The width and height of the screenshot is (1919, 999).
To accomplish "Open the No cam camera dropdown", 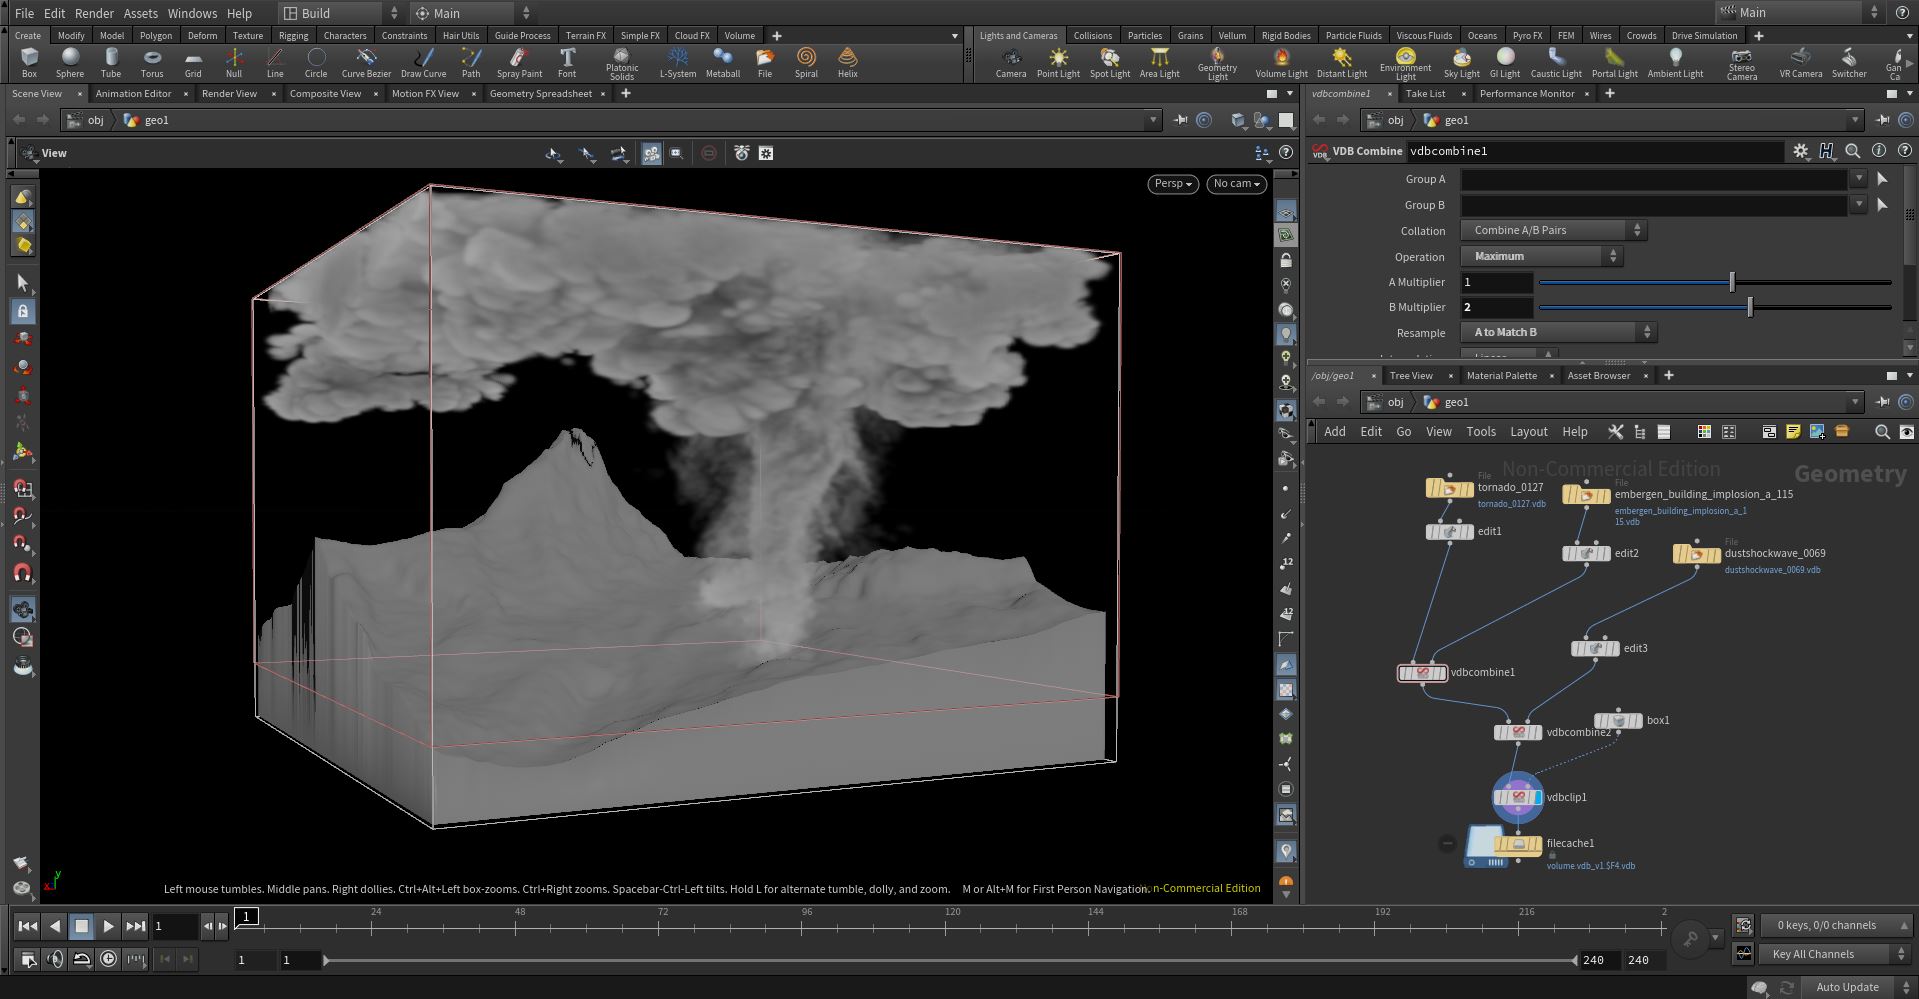I will (1237, 184).
